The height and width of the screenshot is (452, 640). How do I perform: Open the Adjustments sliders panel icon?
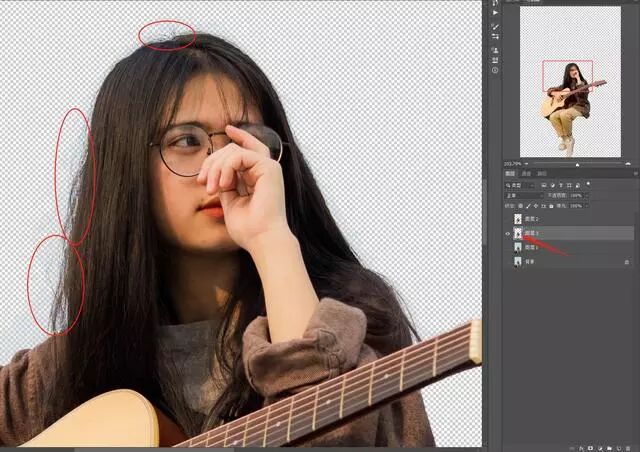pyautogui.click(x=495, y=37)
